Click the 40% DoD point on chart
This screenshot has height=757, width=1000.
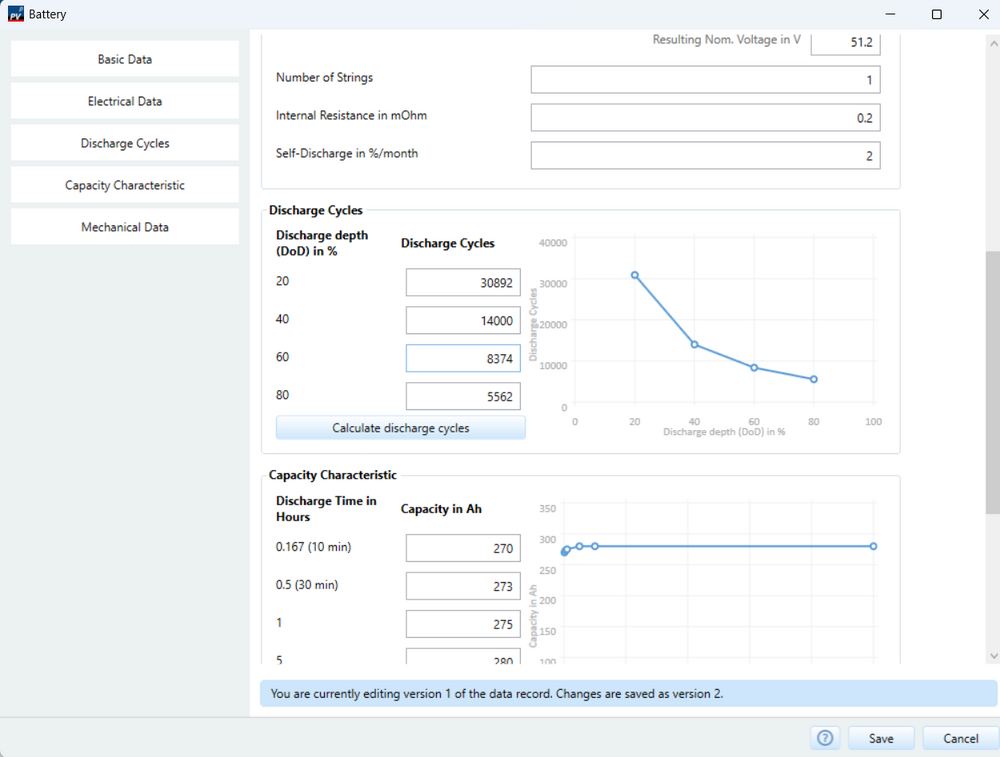(x=695, y=345)
